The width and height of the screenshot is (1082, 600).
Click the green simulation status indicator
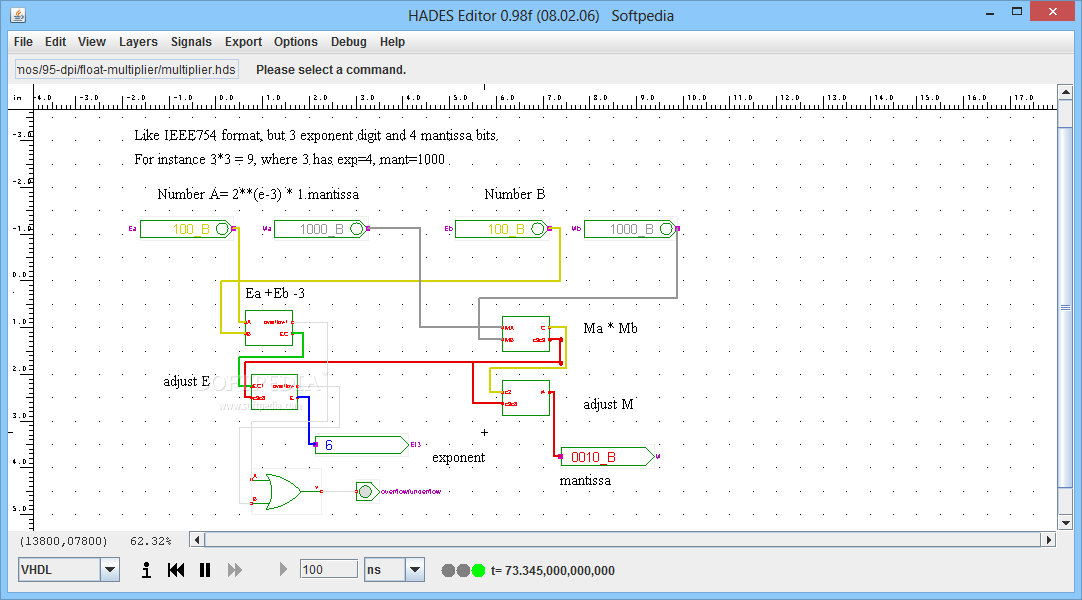478,570
